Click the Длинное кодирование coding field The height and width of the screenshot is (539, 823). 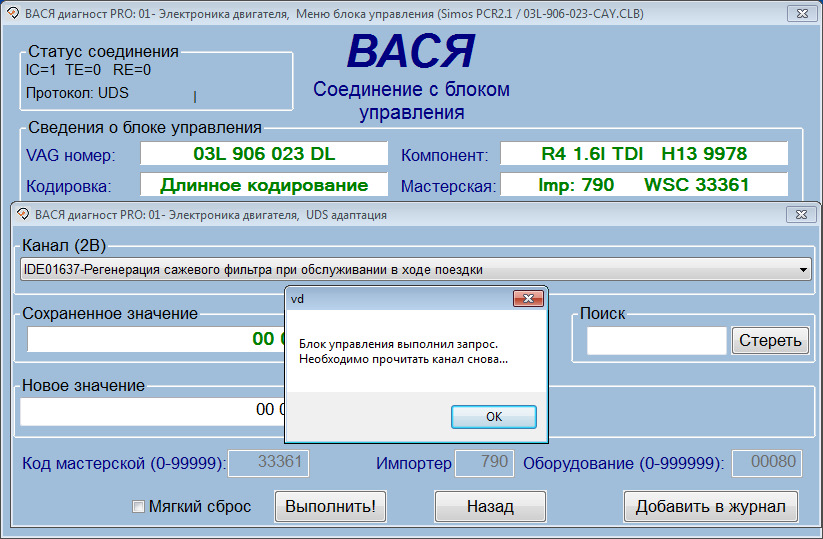pos(264,185)
